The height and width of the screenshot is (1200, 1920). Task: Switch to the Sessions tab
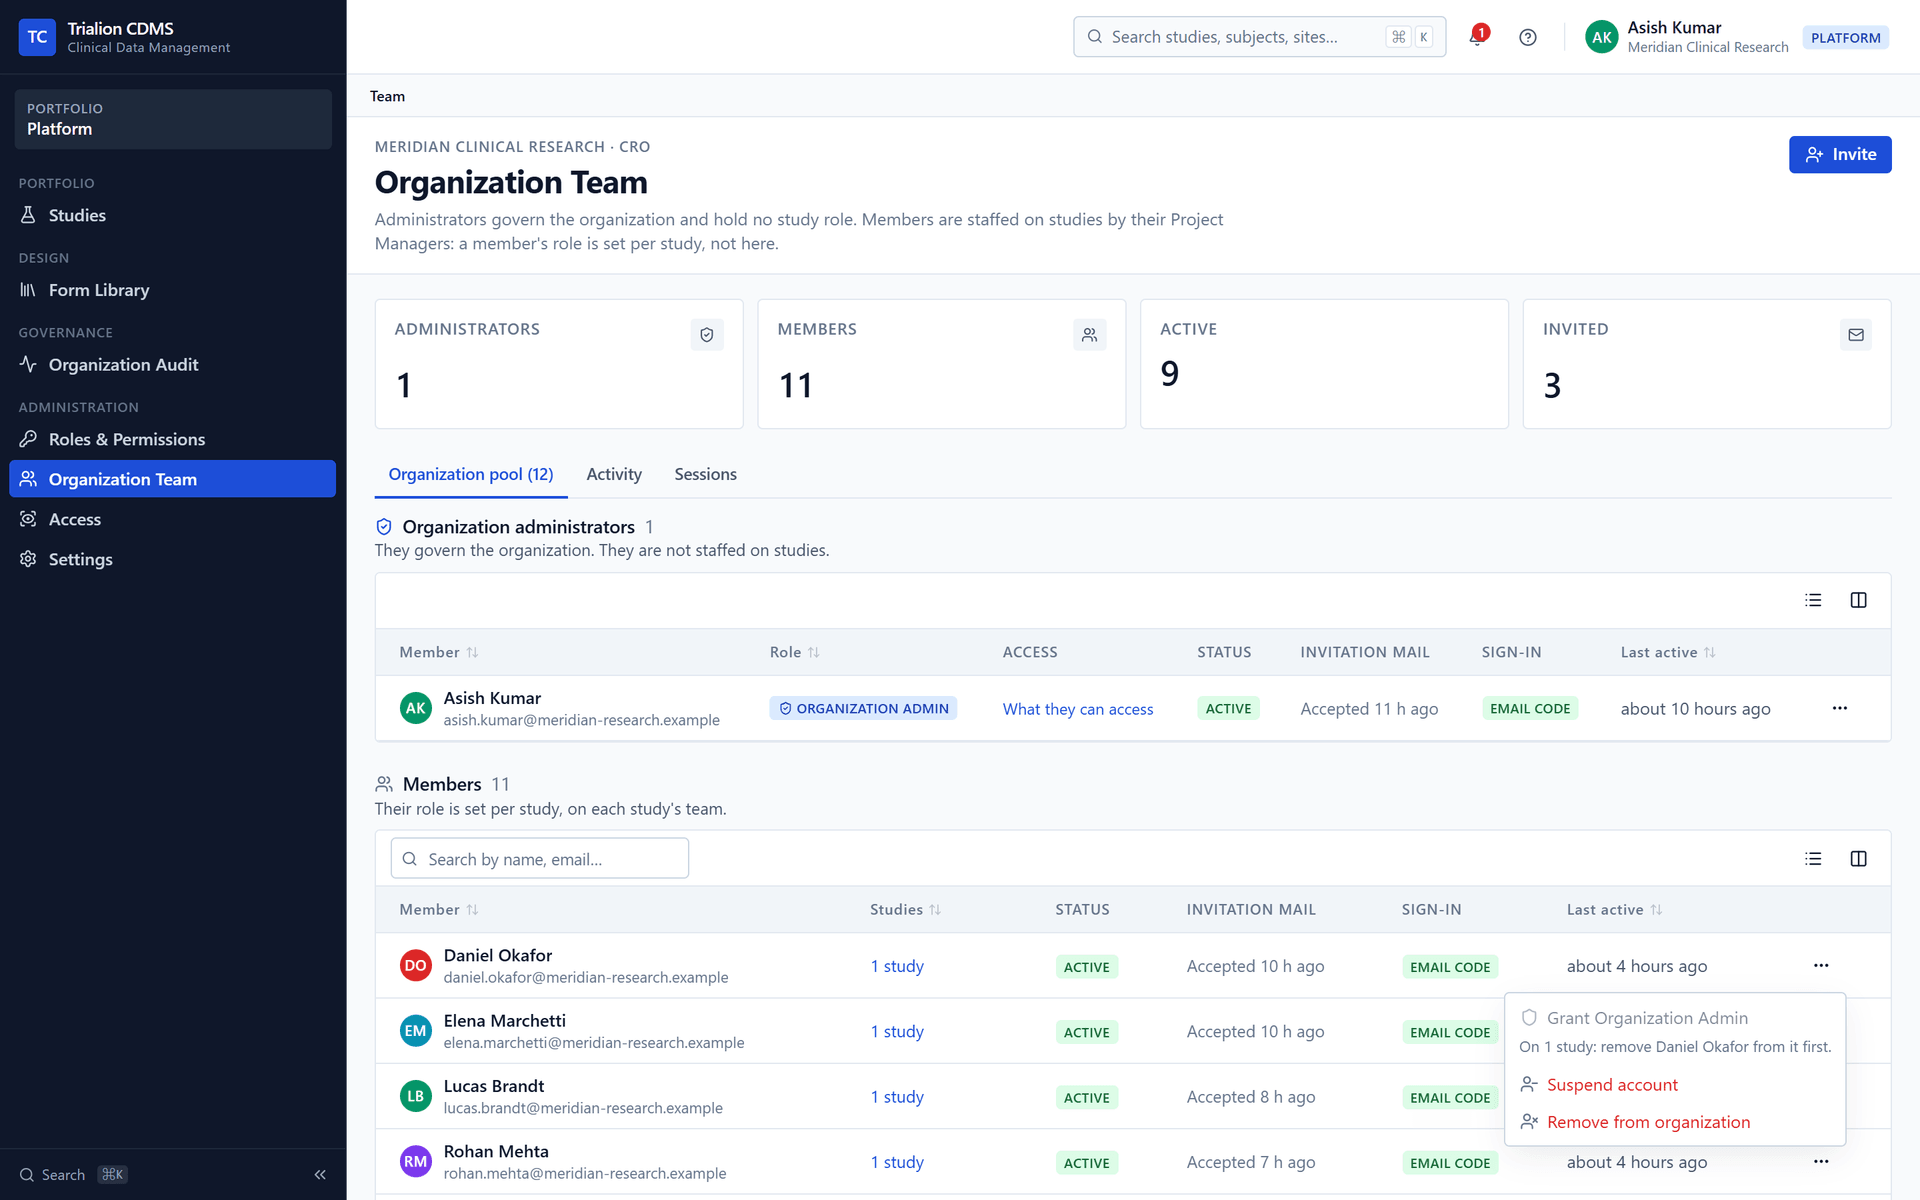pyautogui.click(x=705, y=474)
